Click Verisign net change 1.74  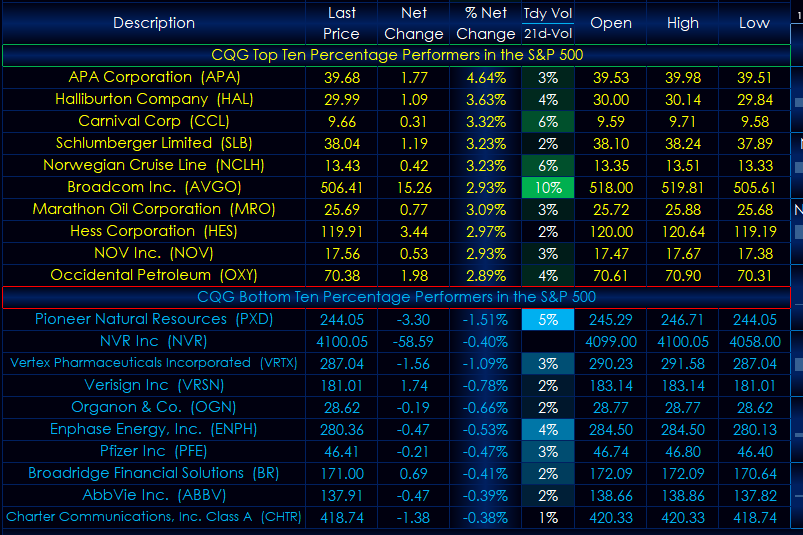[x=414, y=386]
